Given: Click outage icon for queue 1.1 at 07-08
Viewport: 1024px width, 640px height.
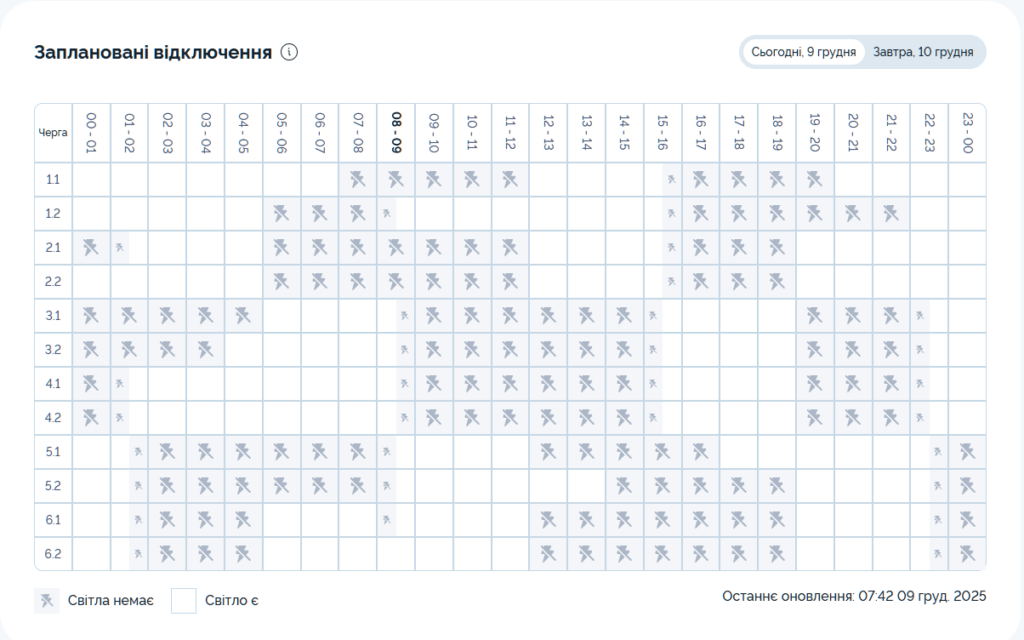Looking at the screenshot, I should [358, 180].
